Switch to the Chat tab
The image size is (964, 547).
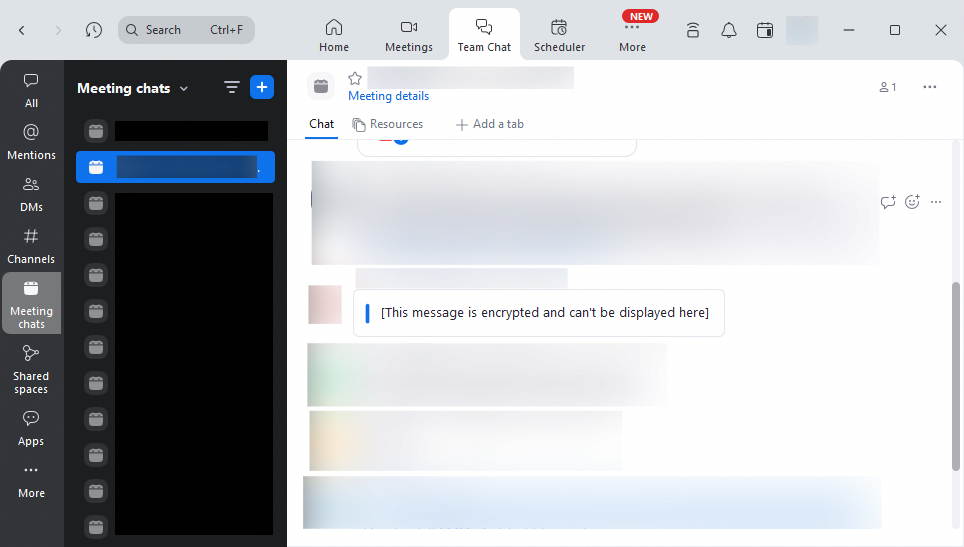322,124
